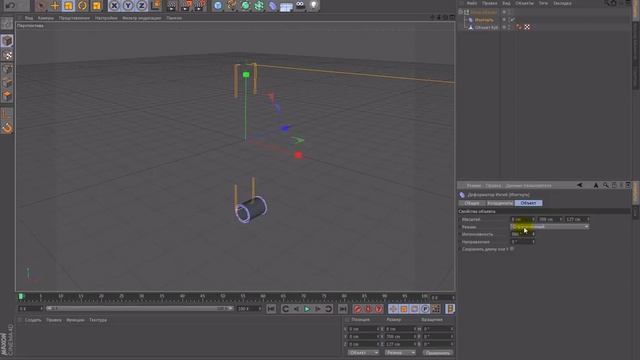Add a light object
This screenshot has width=640, height=360.
click(x=313, y=5)
